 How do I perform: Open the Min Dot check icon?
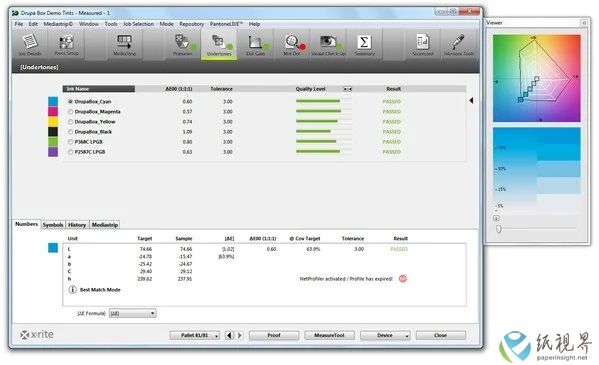coord(292,45)
